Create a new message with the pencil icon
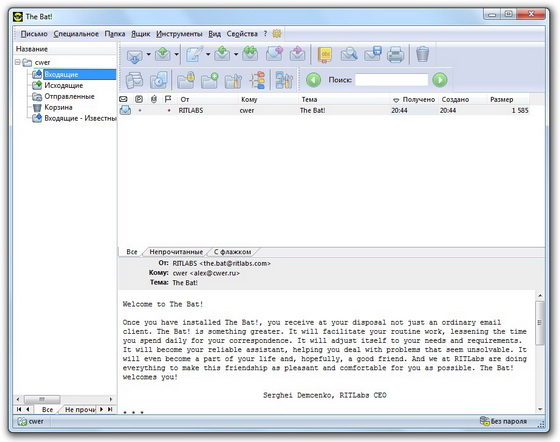Image resolution: width=560 pixels, height=442 pixels. click(194, 54)
